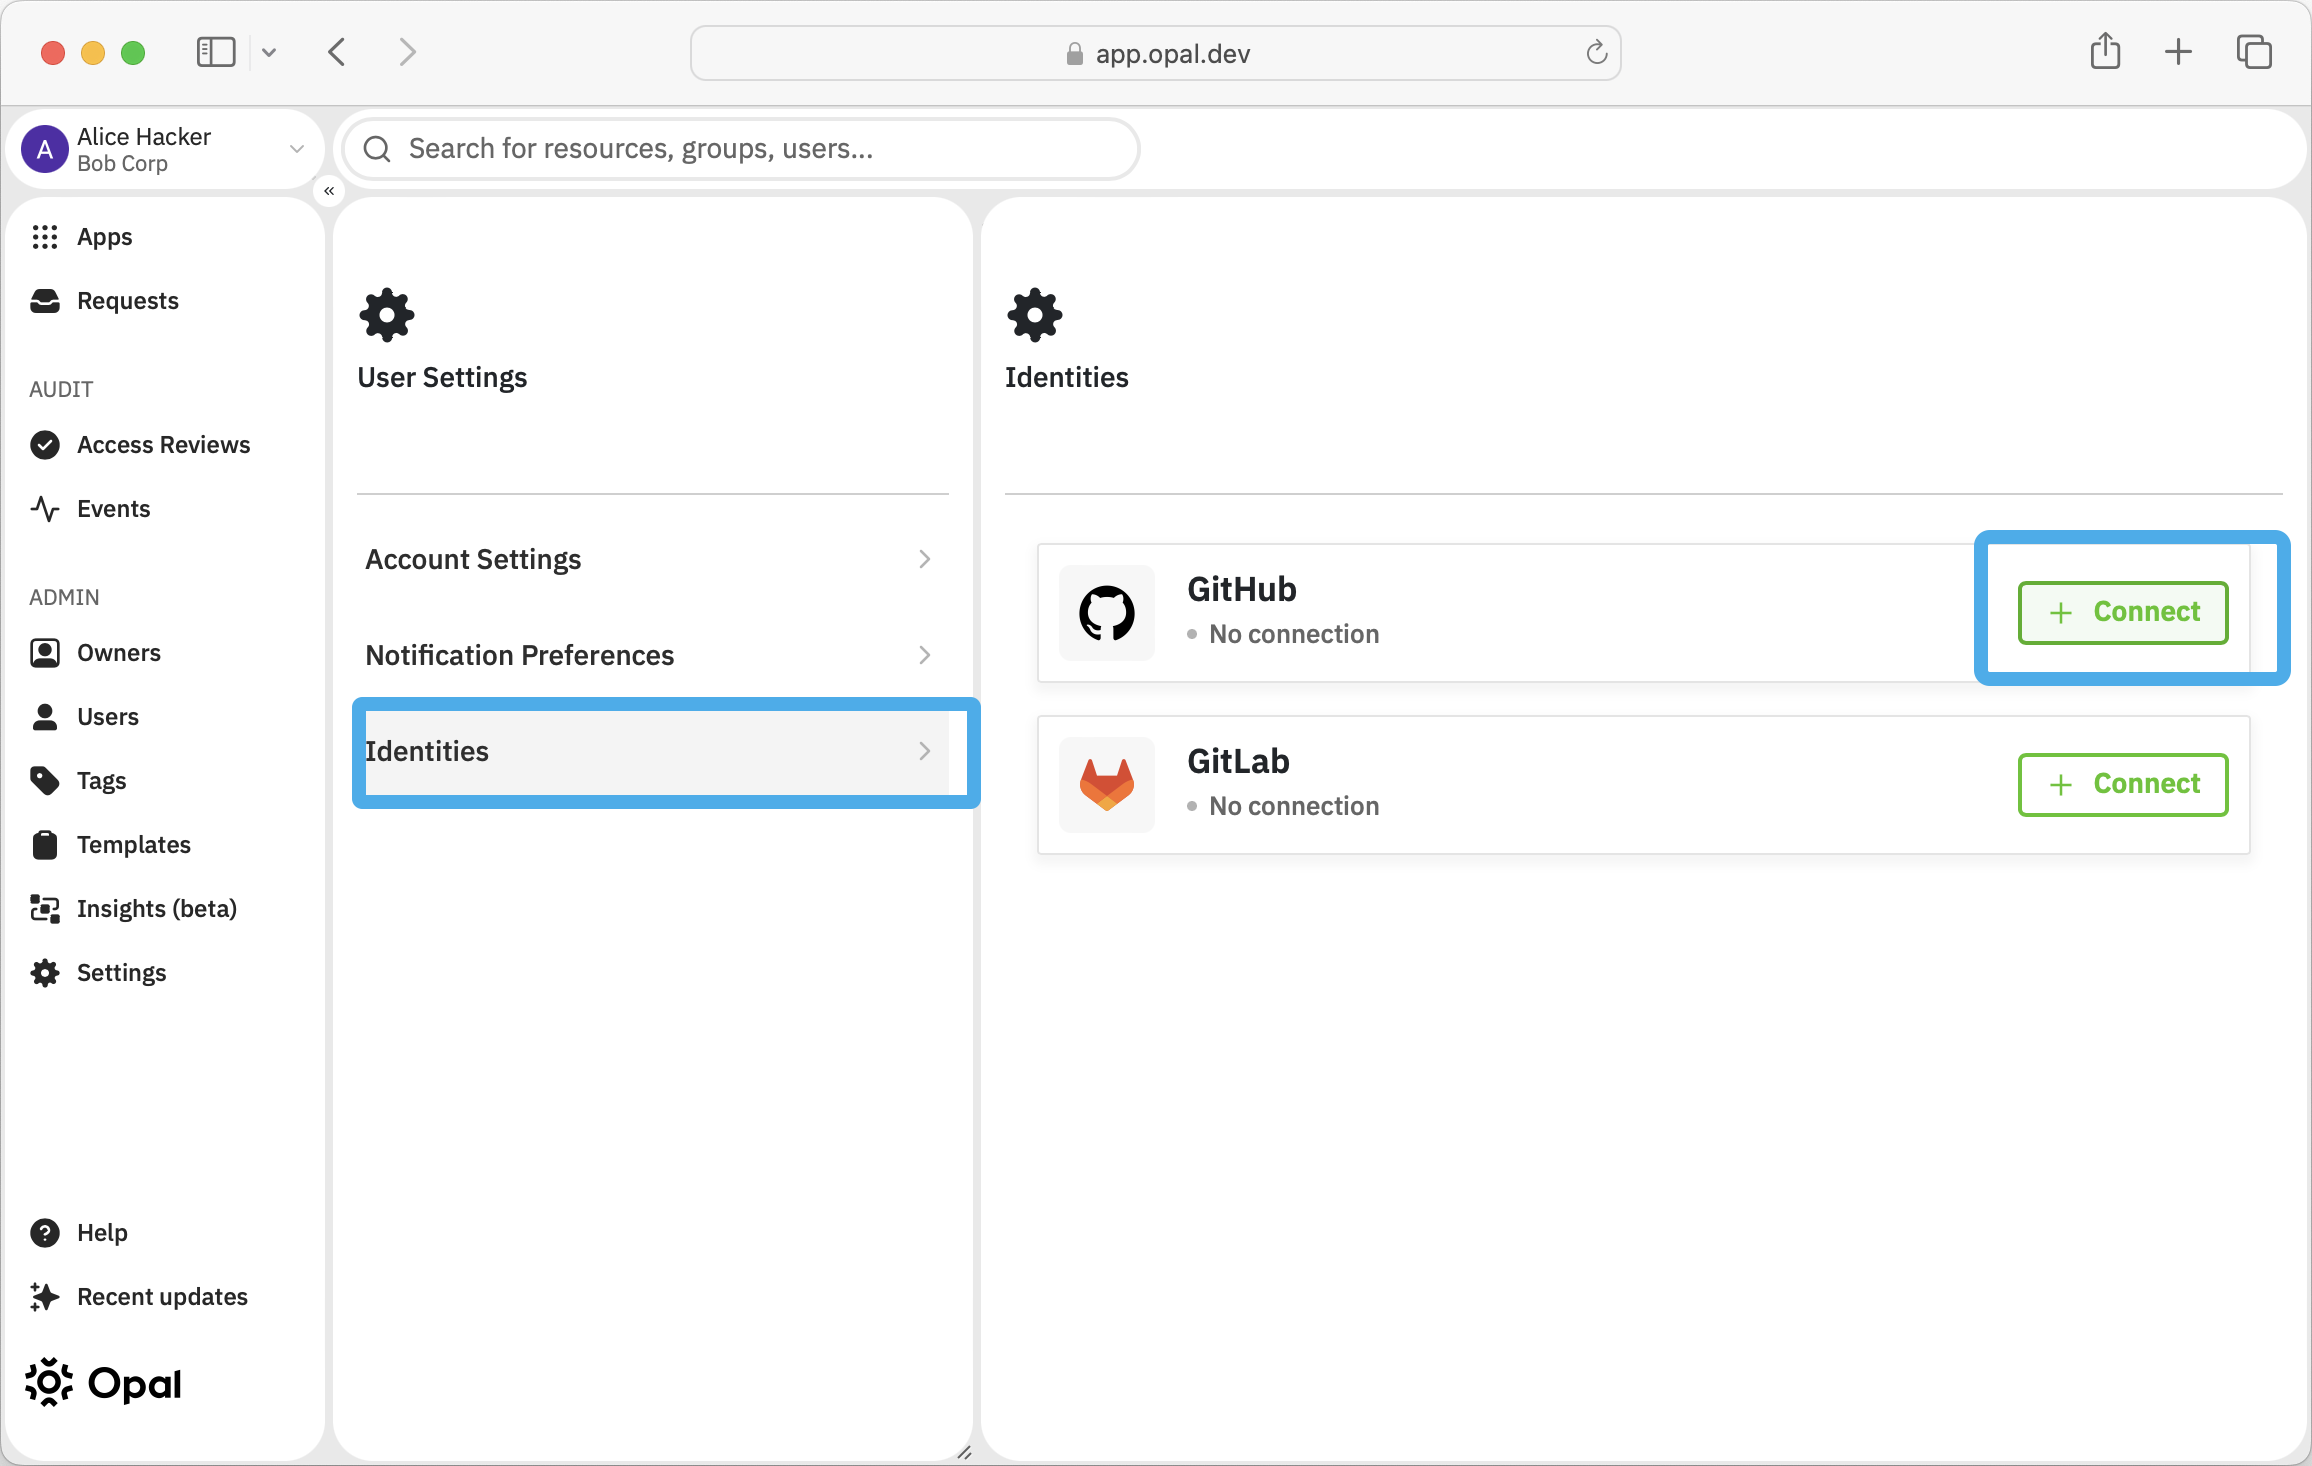Select Identities menu item

(652, 751)
